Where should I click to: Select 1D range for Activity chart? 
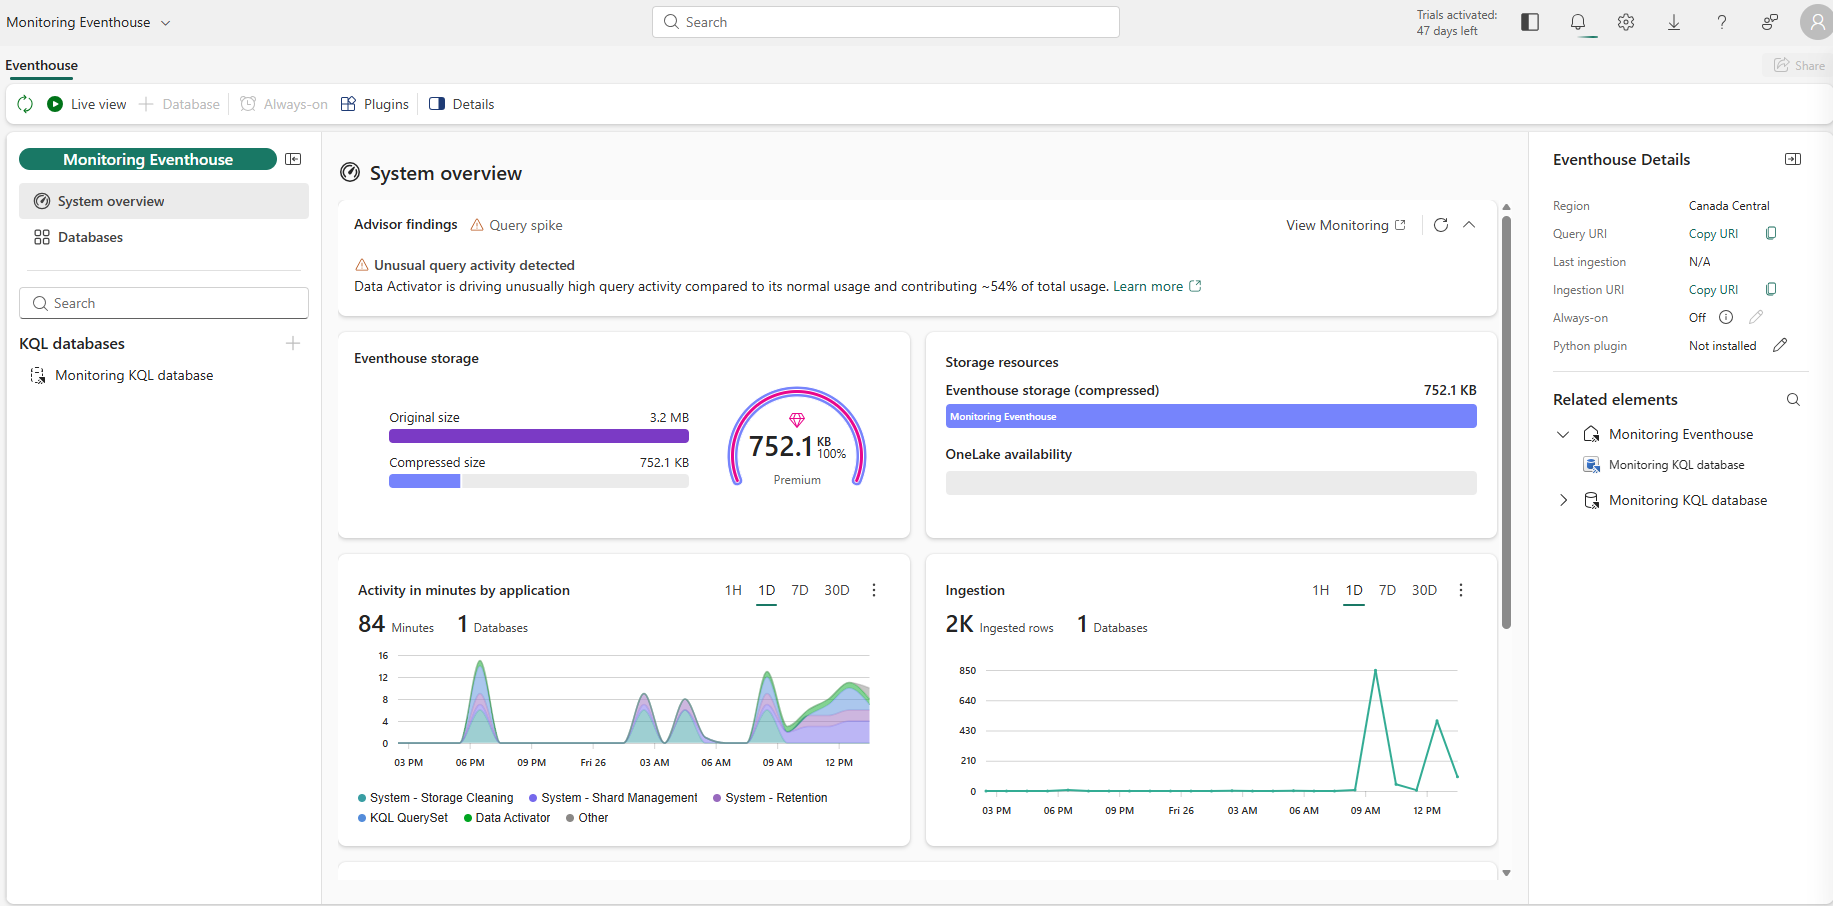(767, 590)
